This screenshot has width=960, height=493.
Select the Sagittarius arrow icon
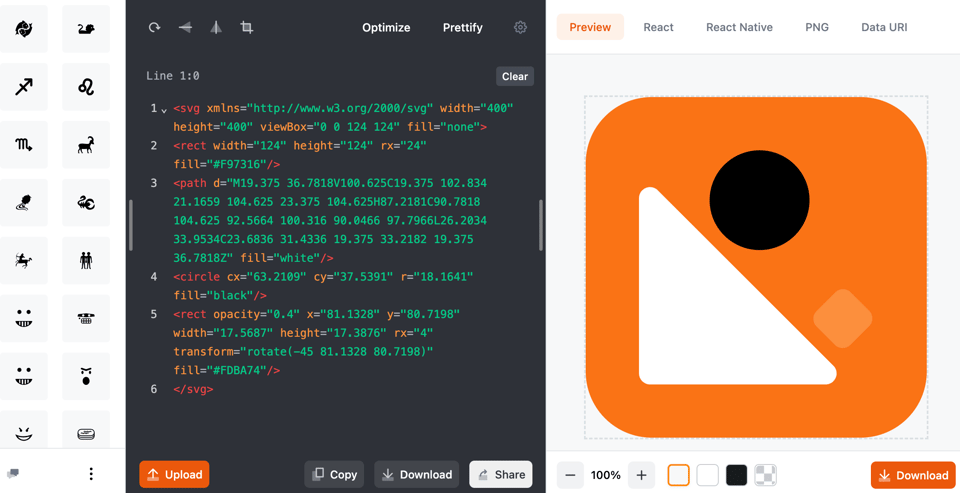[x=24, y=87]
